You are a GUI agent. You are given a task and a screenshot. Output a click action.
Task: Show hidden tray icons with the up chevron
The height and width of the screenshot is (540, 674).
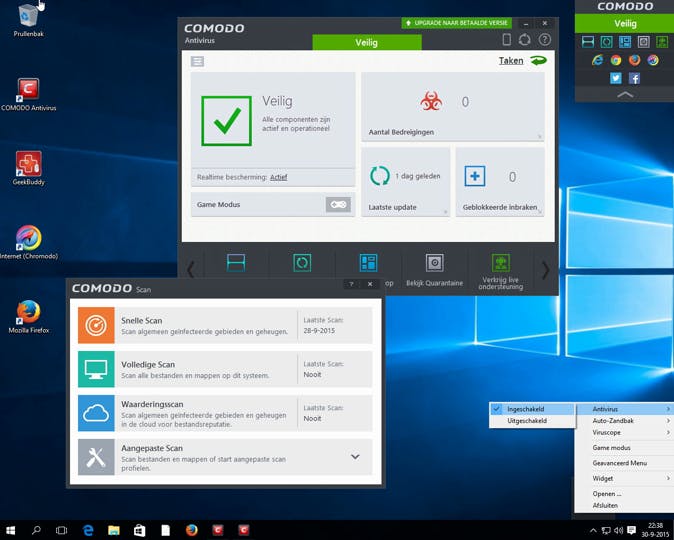[x=593, y=530]
